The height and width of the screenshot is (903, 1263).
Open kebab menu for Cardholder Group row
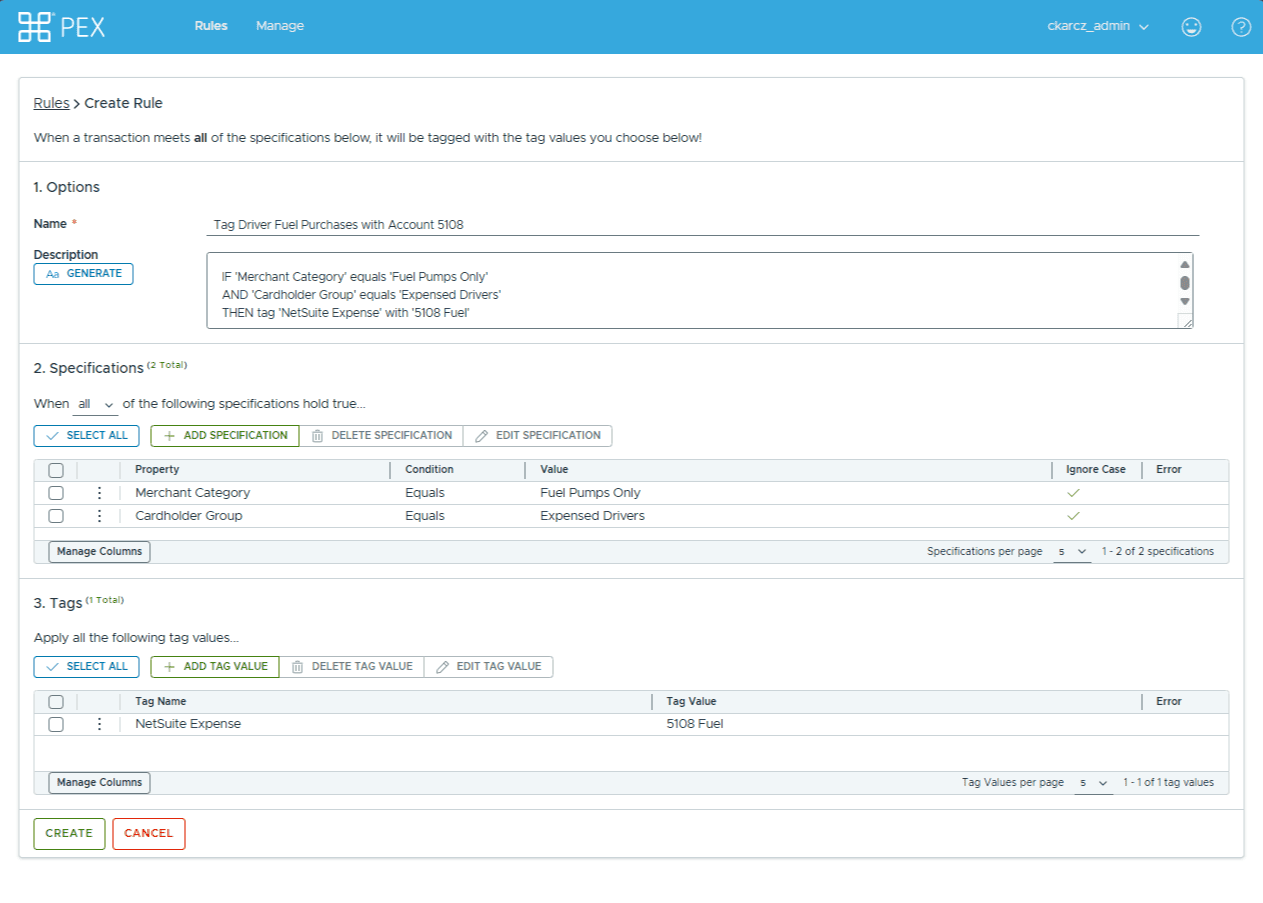coord(99,516)
